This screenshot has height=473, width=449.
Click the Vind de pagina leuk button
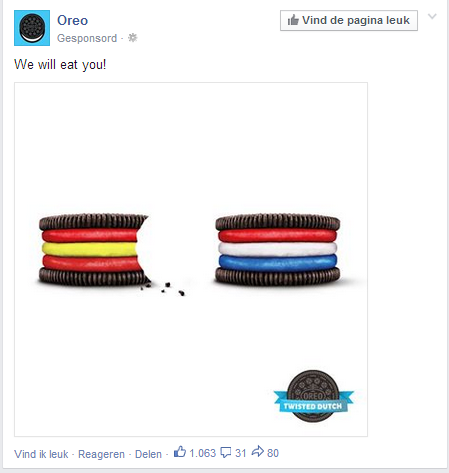pos(349,20)
